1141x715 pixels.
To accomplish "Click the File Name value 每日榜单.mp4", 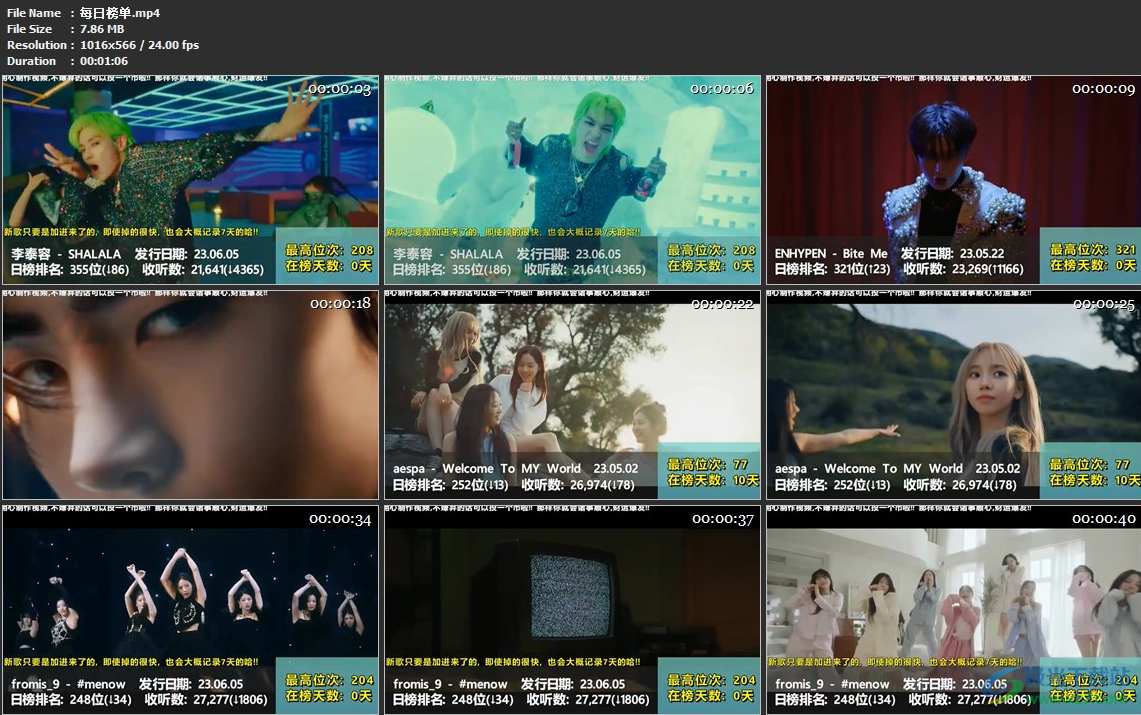I will pyautogui.click(x=120, y=13).
